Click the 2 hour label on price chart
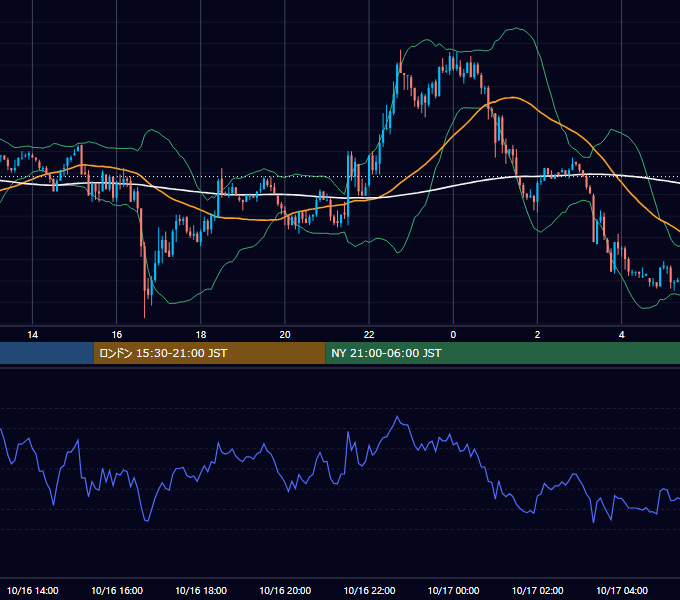This screenshot has width=680, height=600. (x=537, y=335)
